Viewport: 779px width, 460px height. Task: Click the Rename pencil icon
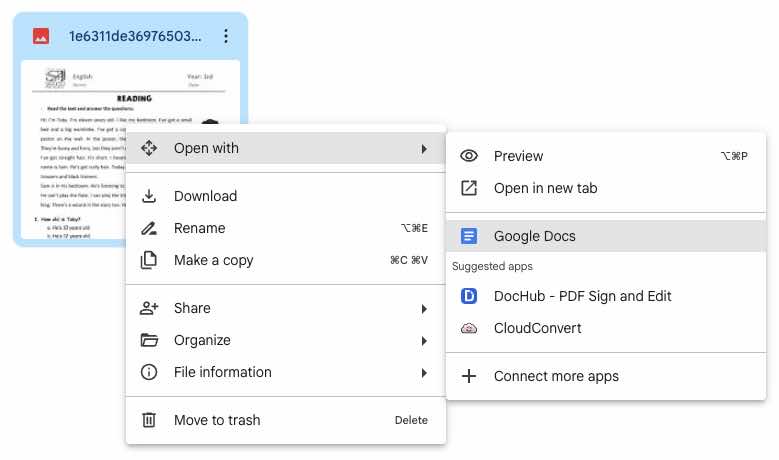coord(149,229)
